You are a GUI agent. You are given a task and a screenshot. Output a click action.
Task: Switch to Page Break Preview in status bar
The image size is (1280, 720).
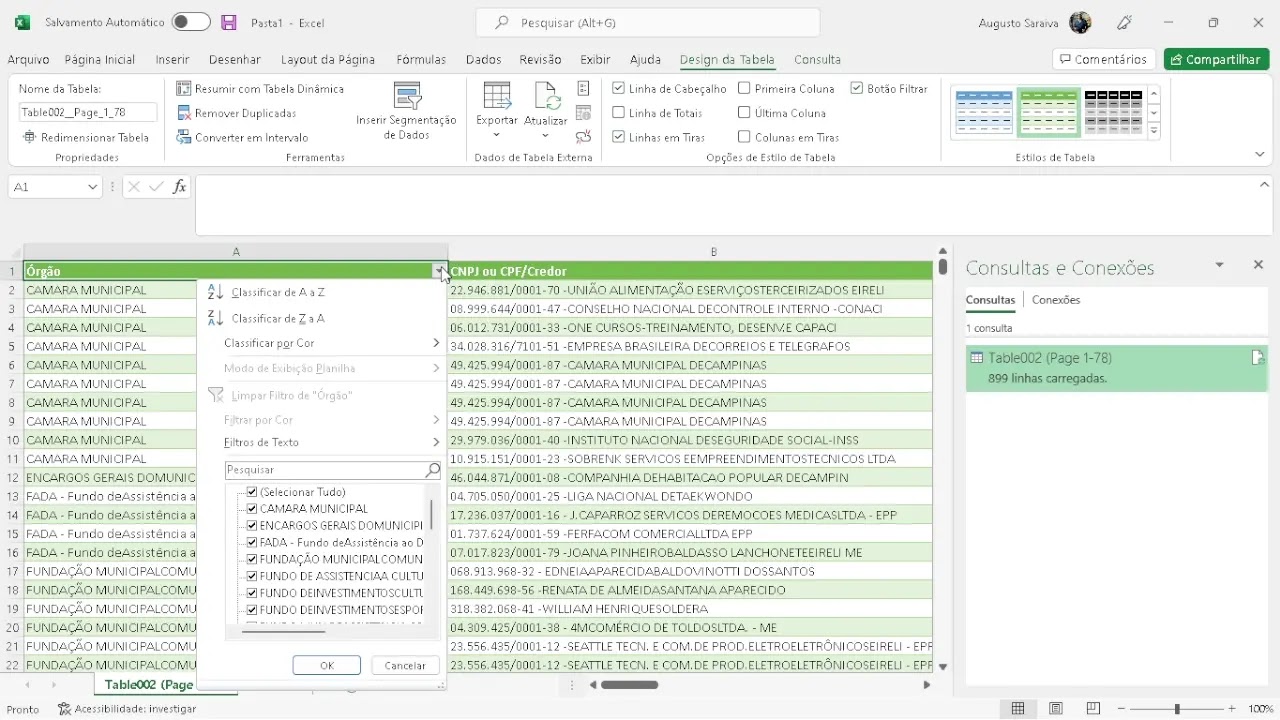1093,709
